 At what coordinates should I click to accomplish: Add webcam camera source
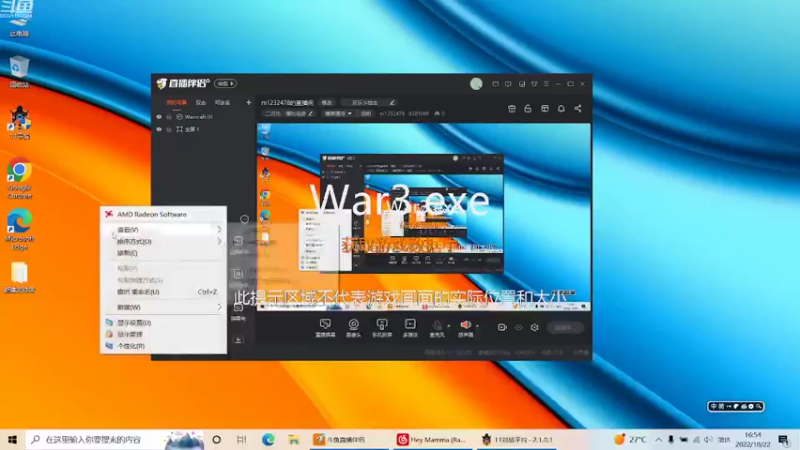coord(354,328)
